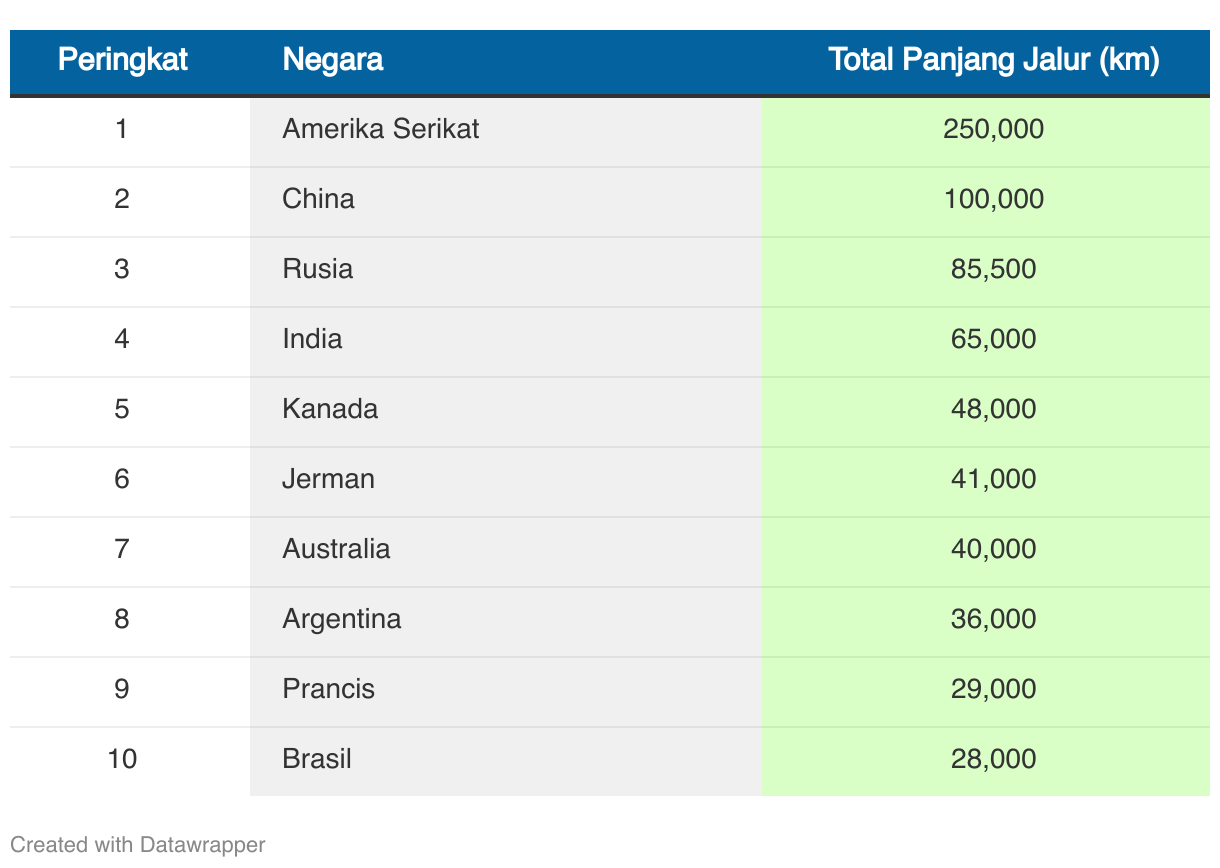
Task: Click the Total Panjang Jalur (km) header
Action: tap(993, 60)
